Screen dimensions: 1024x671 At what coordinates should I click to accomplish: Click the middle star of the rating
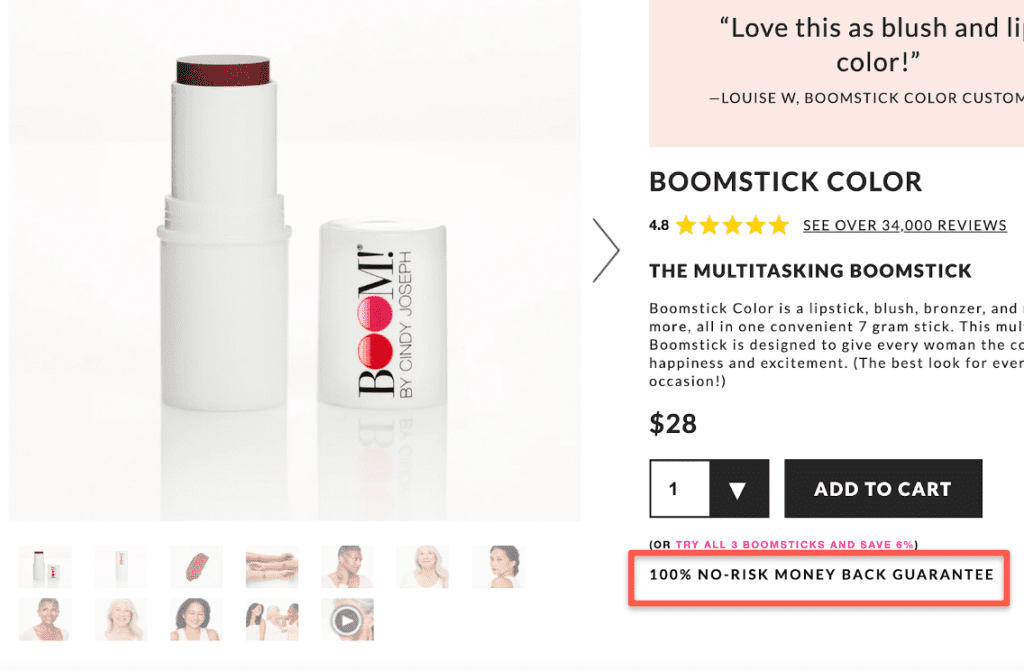(x=733, y=225)
